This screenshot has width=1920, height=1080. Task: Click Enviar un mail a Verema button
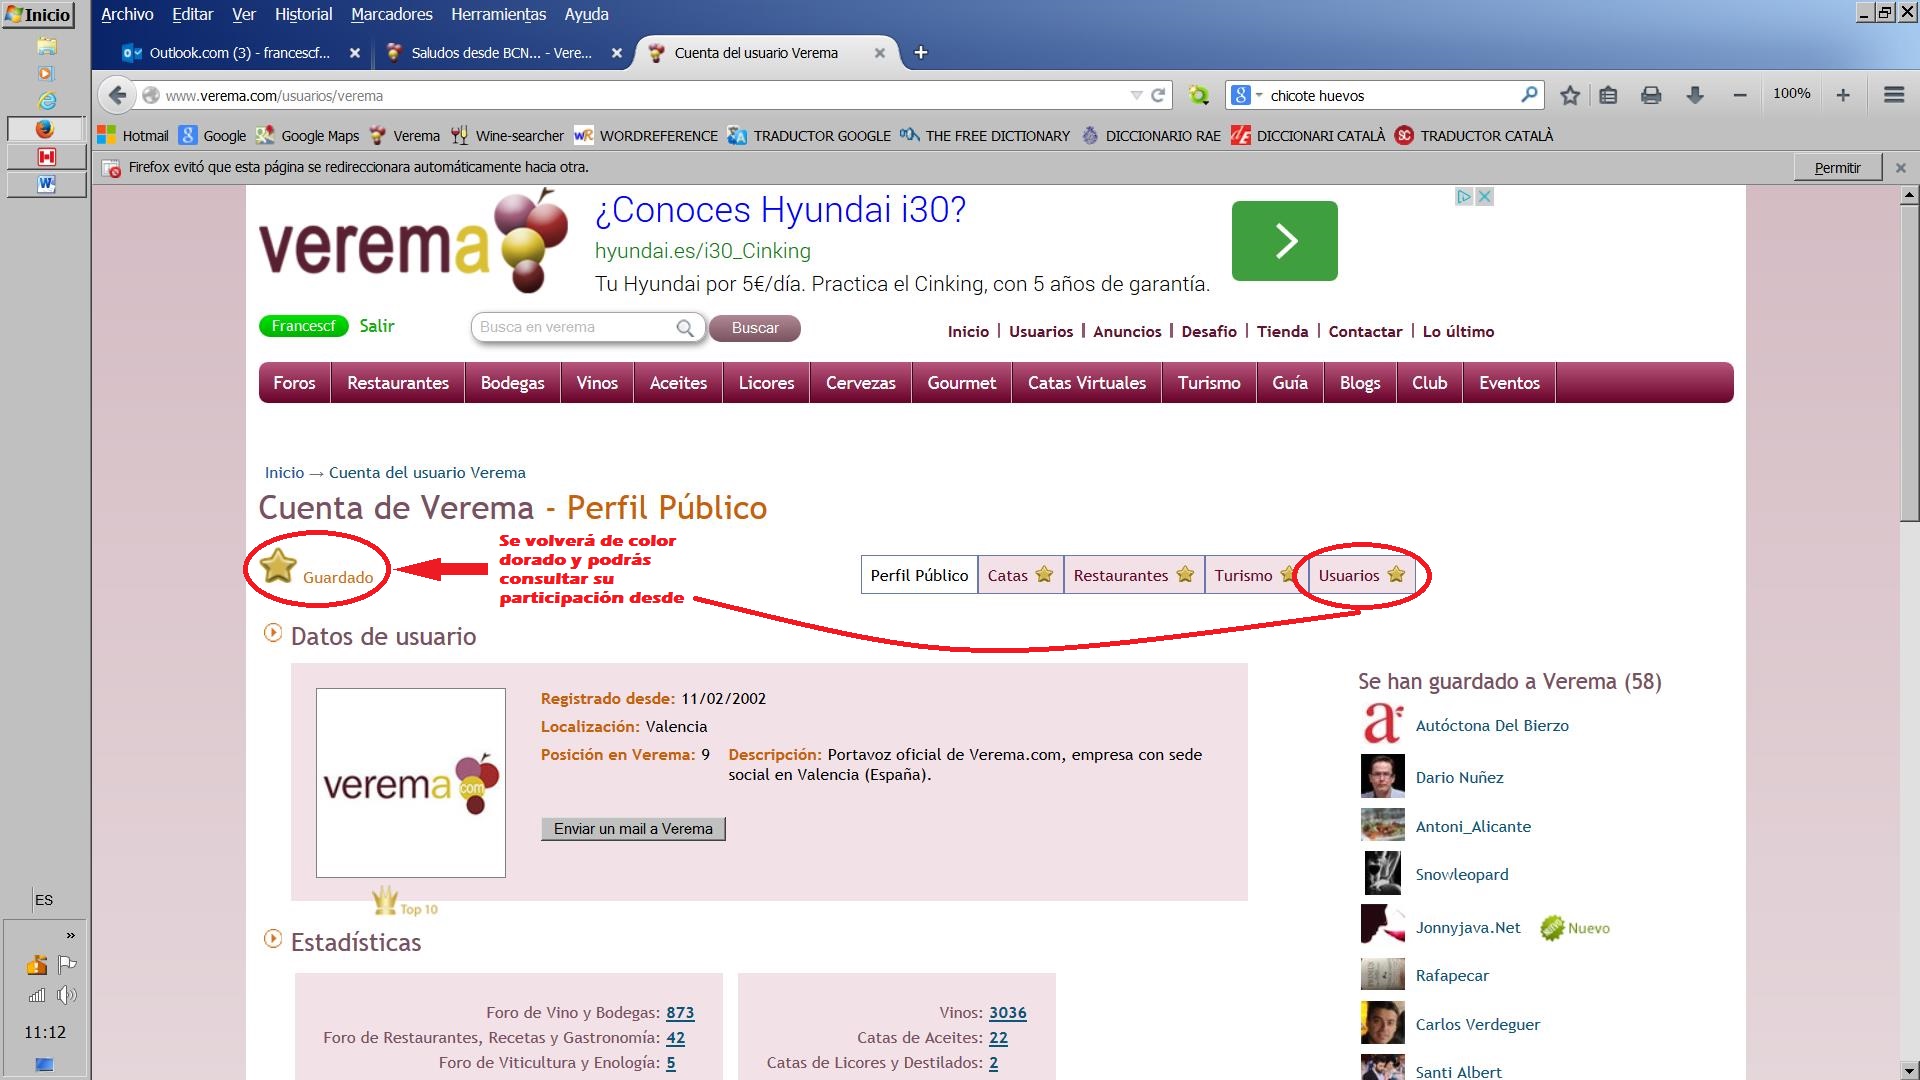tap(633, 829)
